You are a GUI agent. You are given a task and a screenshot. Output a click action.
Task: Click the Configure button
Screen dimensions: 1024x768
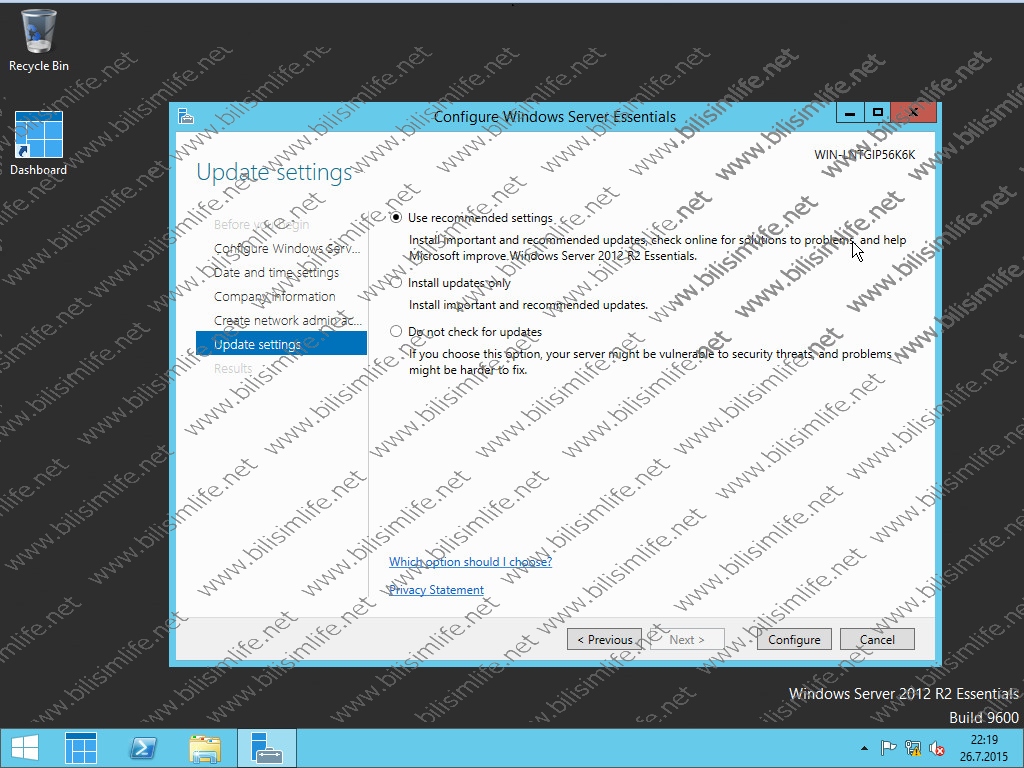[x=794, y=639]
